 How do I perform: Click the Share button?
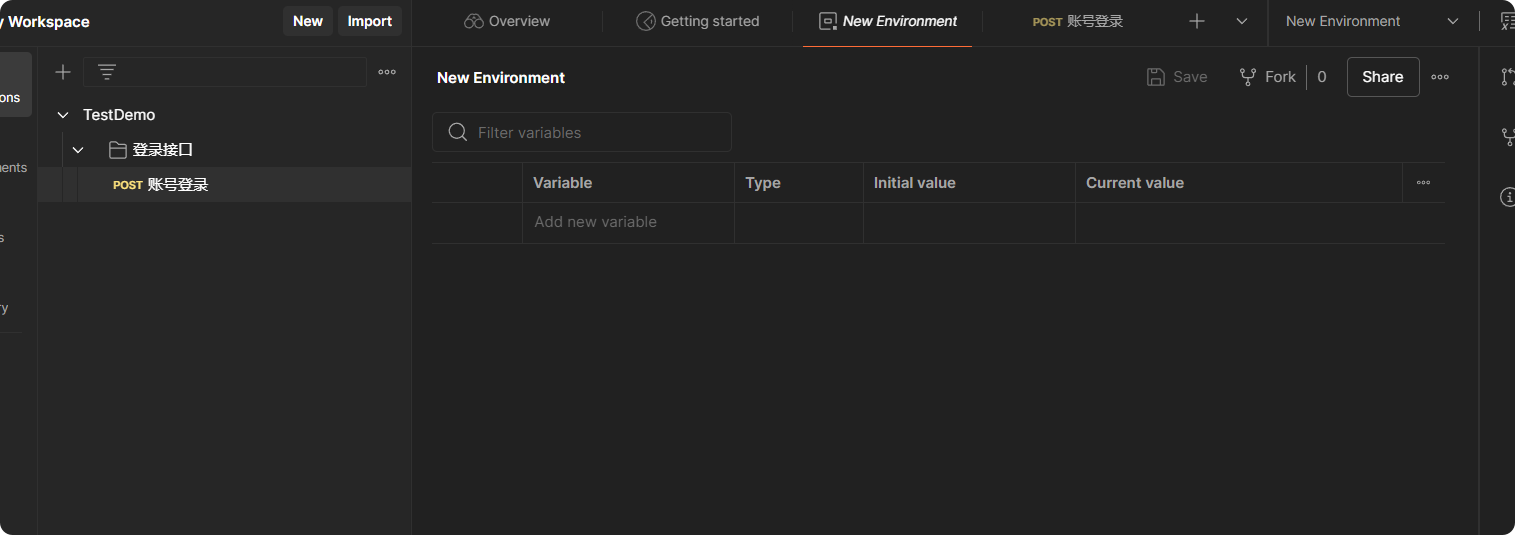[x=1382, y=77]
